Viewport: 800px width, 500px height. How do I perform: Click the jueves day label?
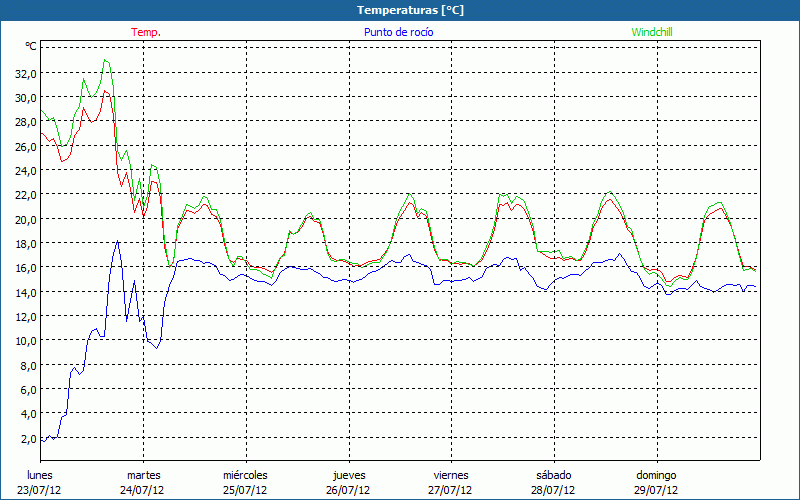tap(348, 474)
